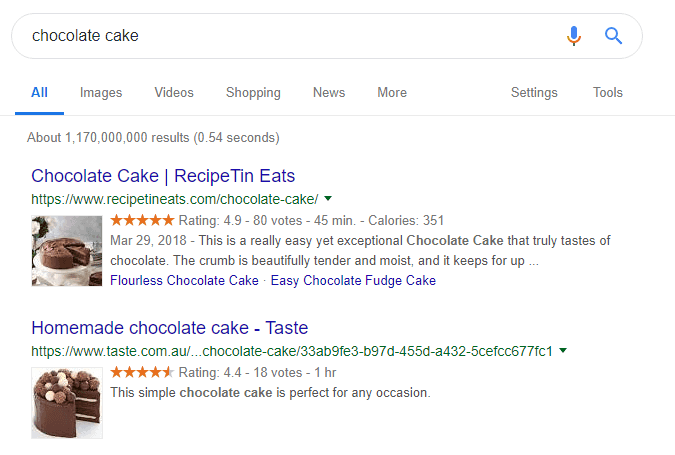Click the RecipeTin Eats cake thumbnail
The height and width of the screenshot is (455, 675).
pos(67,250)
